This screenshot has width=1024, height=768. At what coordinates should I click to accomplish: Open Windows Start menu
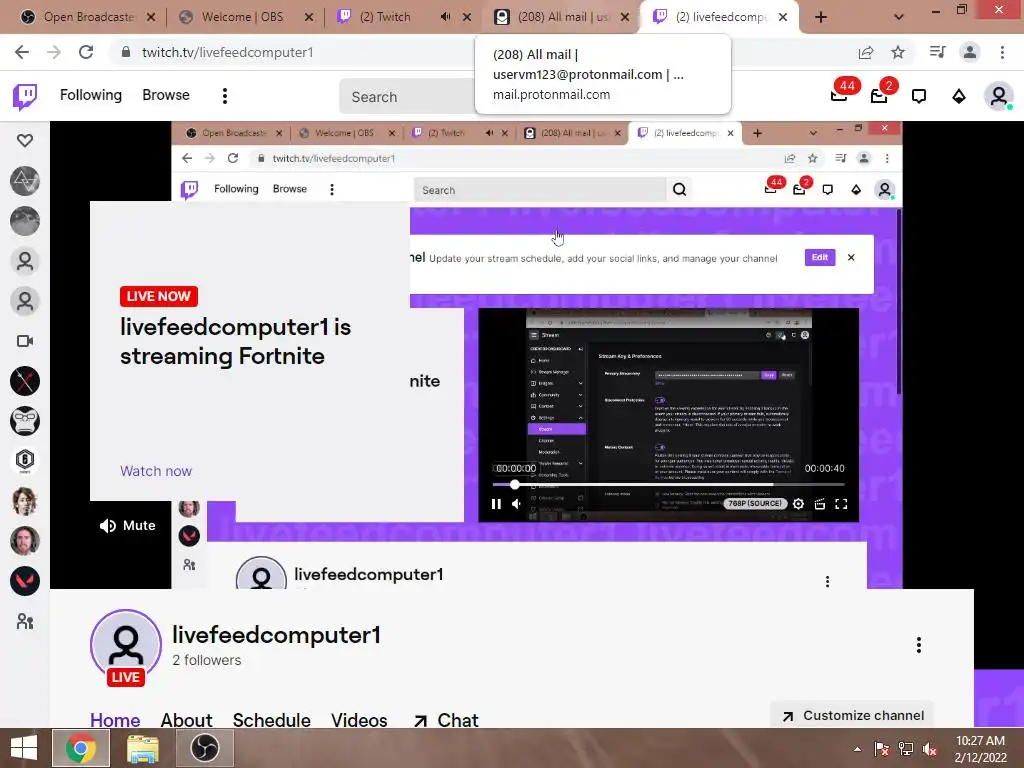pos(24,748)
